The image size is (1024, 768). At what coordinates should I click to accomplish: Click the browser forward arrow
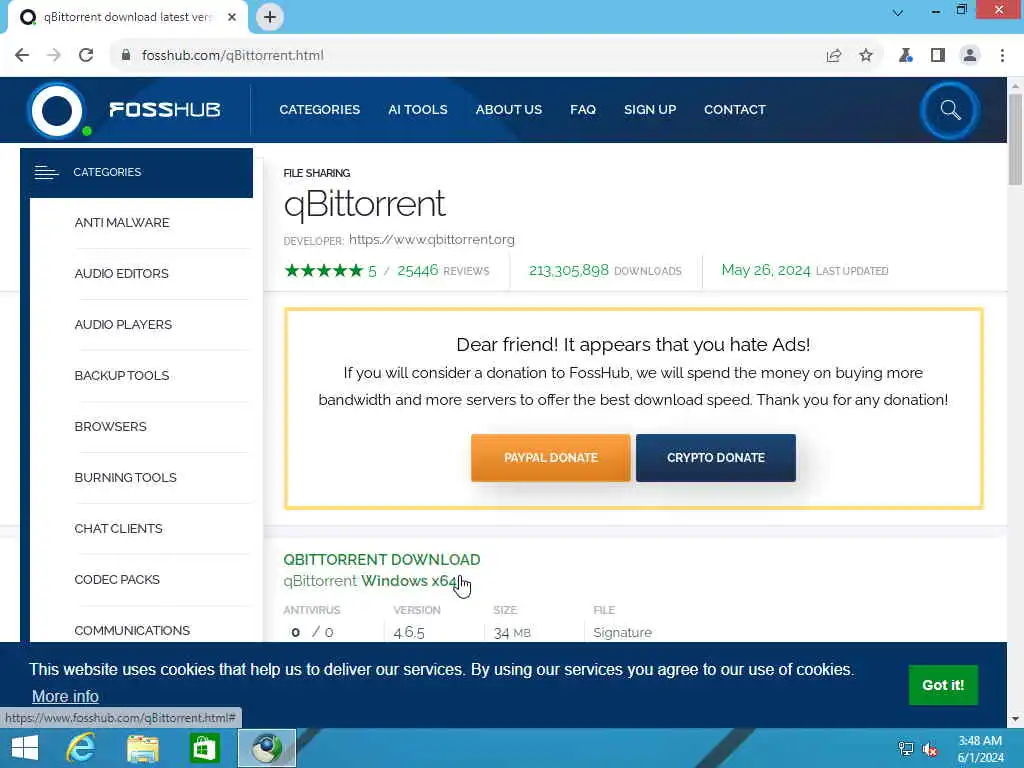(x=54, y=56)
